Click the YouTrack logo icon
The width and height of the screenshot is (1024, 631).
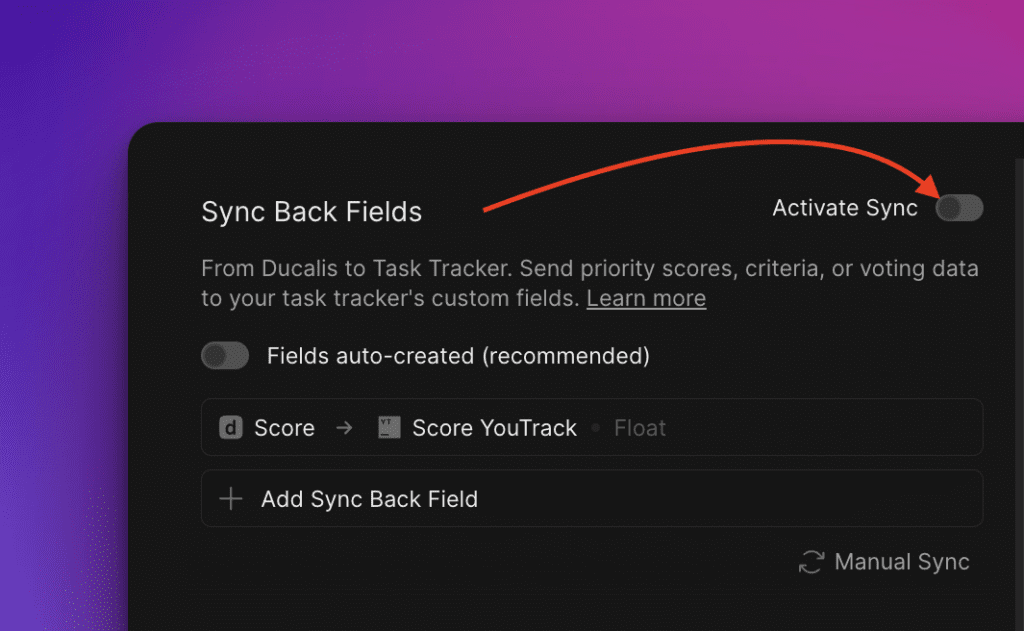point(389,428)
